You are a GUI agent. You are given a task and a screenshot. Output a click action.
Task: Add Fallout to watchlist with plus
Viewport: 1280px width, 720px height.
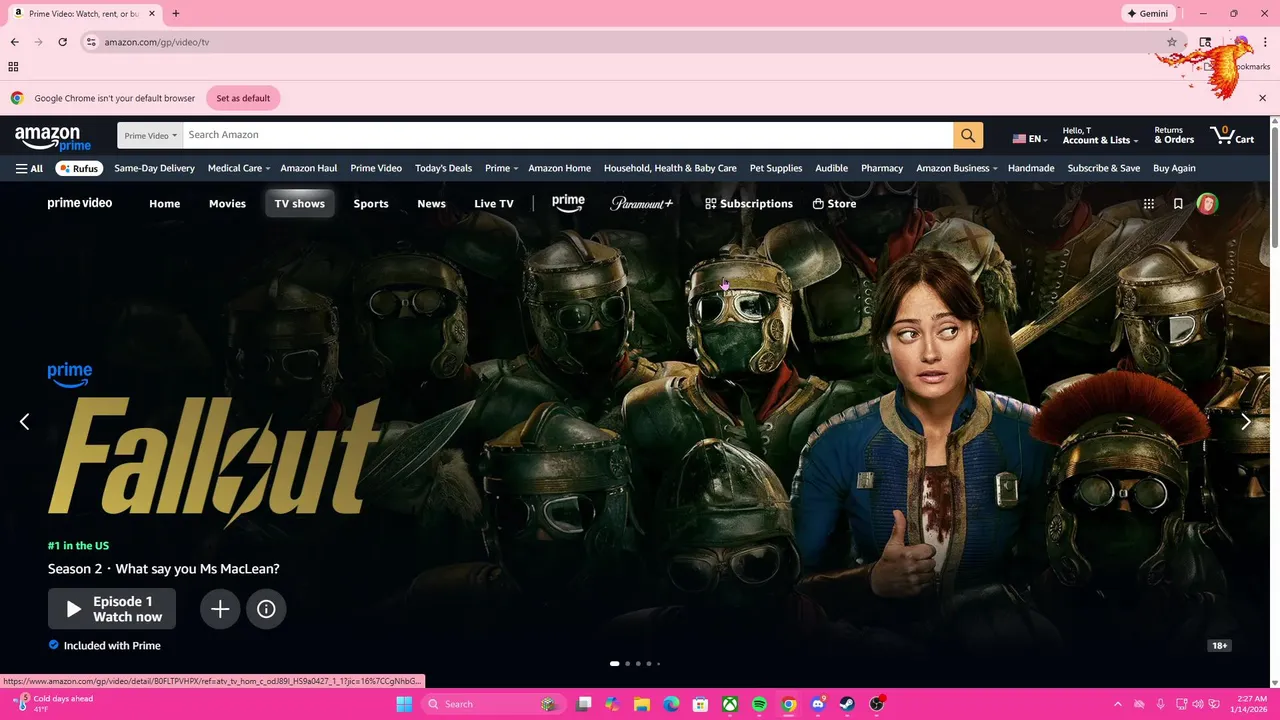220,609
